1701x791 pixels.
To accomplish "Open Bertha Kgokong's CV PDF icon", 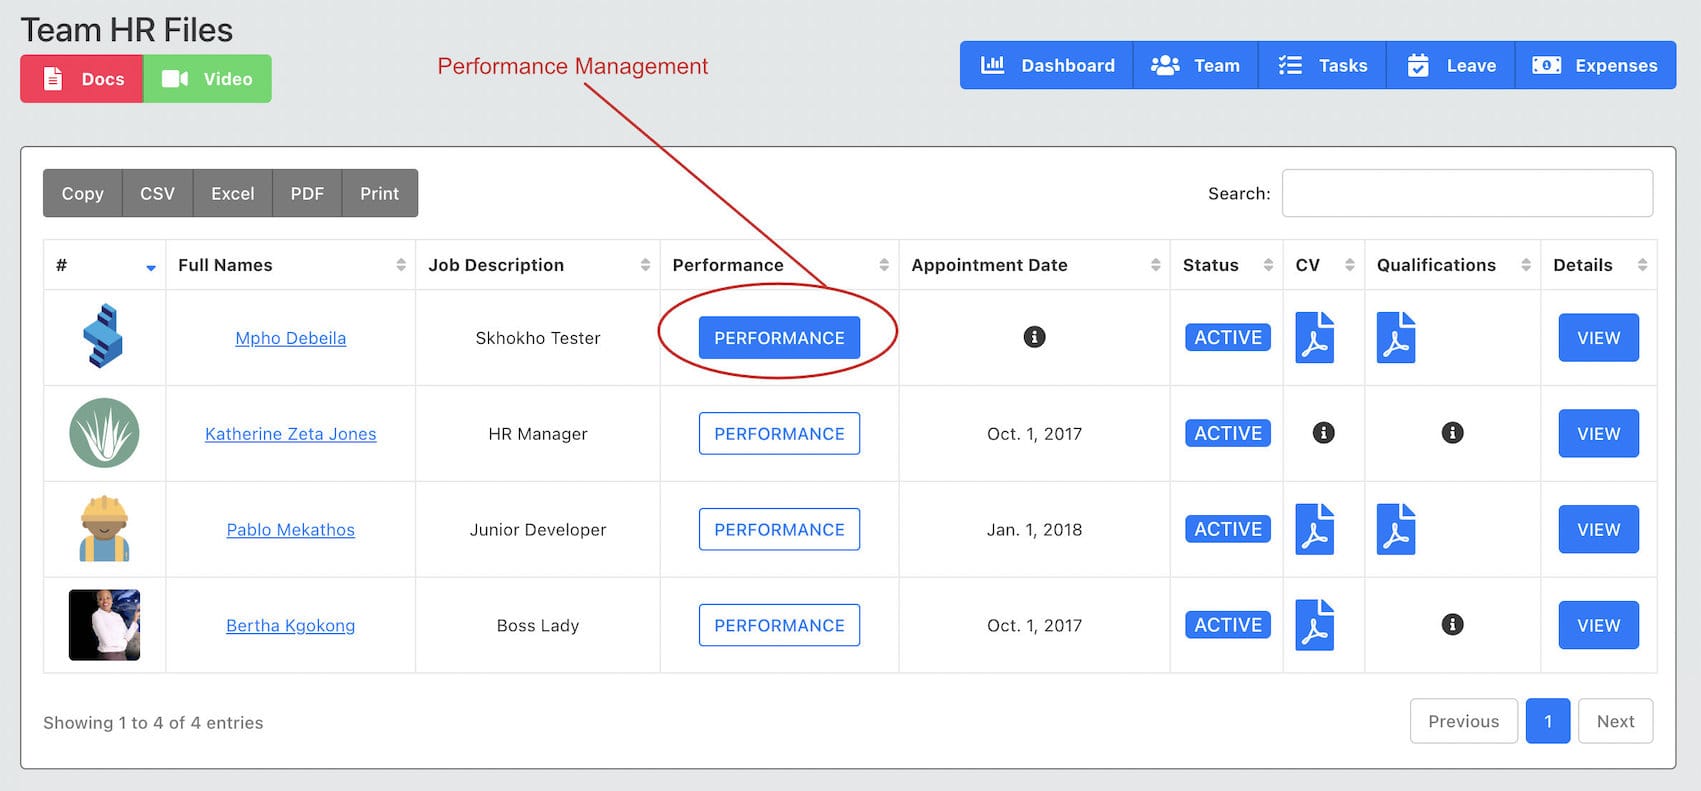I will click(1315, 625).
